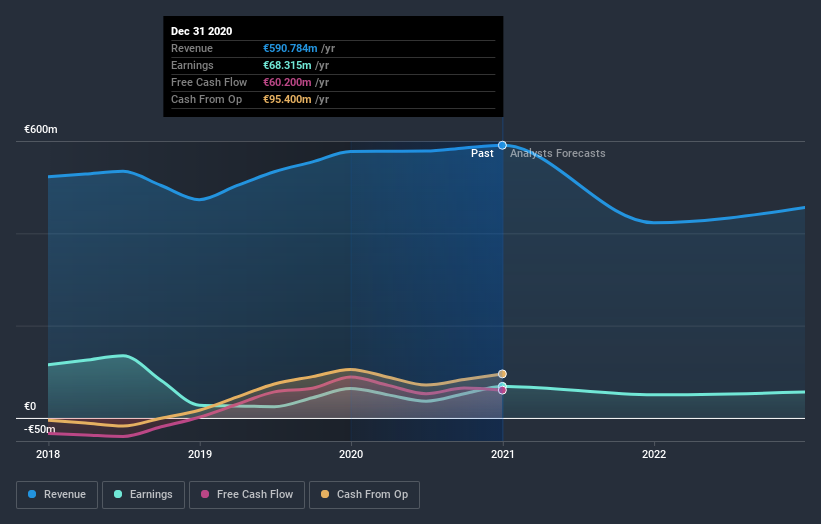Viewport: 821px width, 524px height.
Task: Click the €68.315m earnings value
Action: point(287,65)
